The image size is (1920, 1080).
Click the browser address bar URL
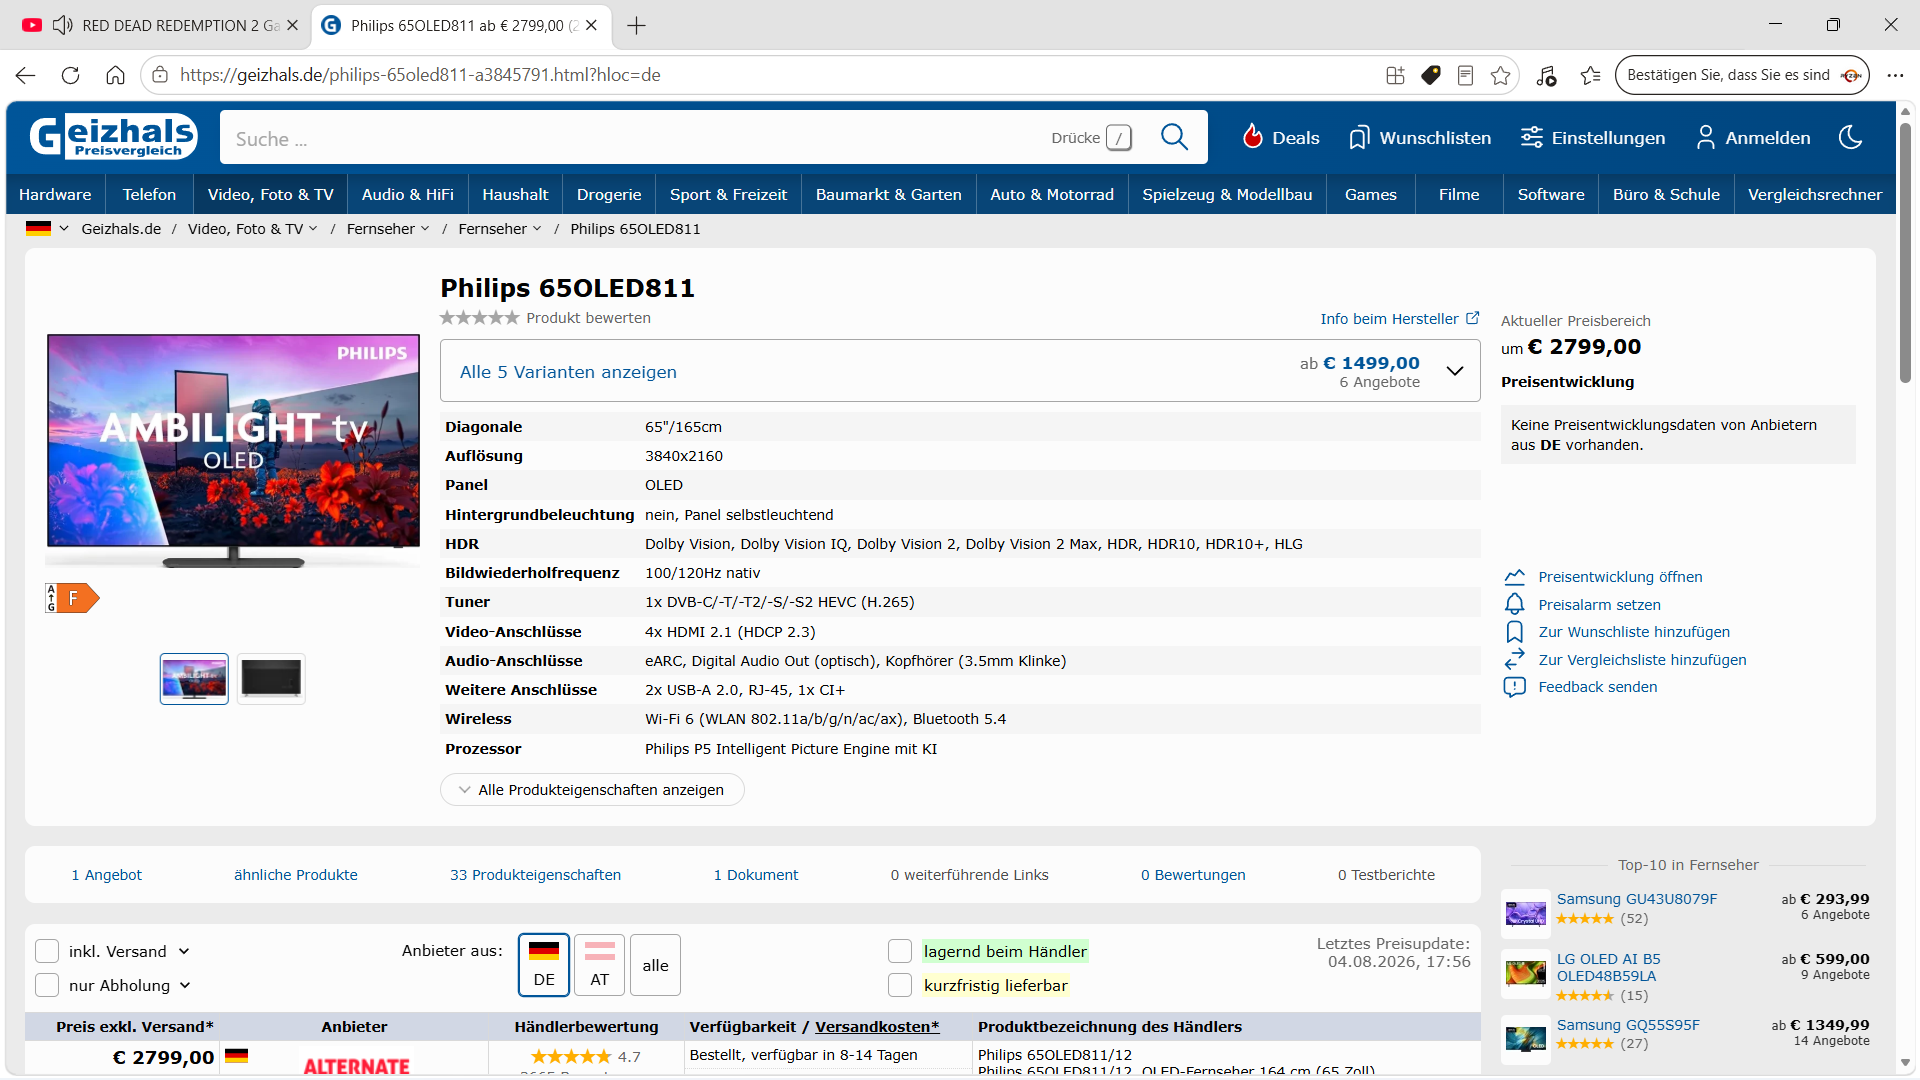420,75
